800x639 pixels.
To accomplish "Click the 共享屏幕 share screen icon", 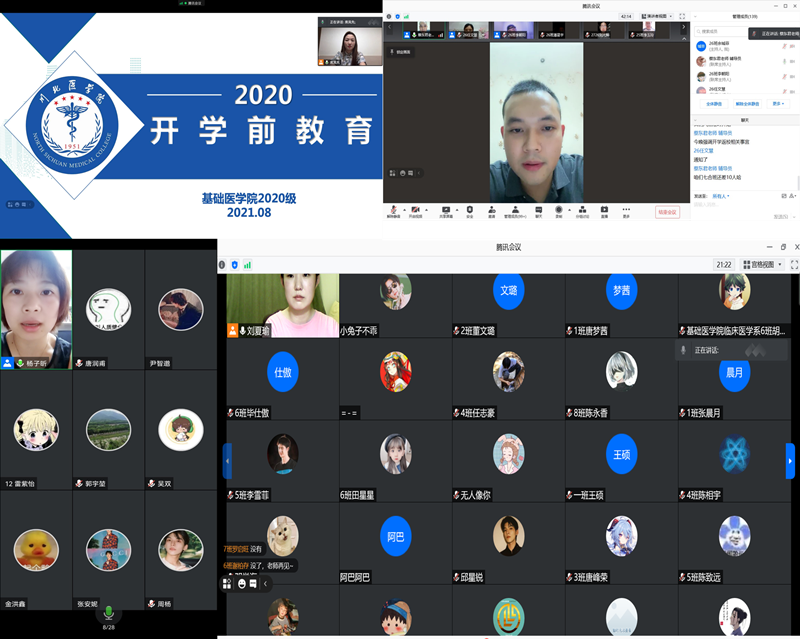I will click(444, 212).
